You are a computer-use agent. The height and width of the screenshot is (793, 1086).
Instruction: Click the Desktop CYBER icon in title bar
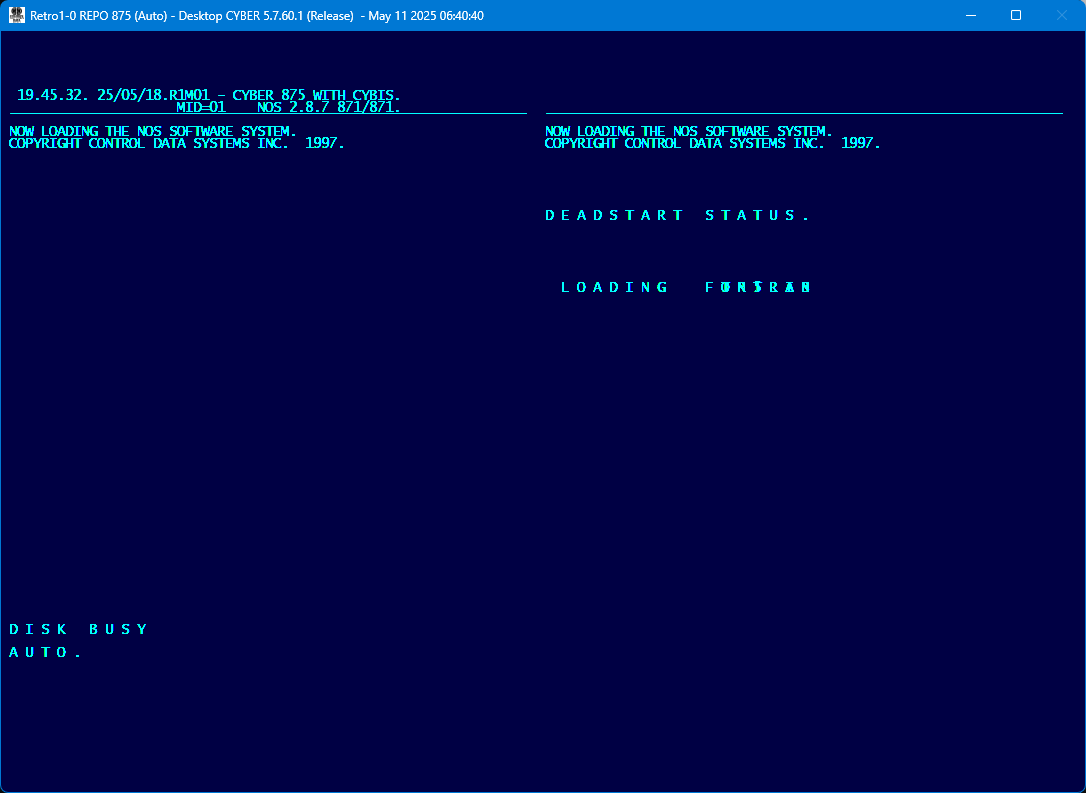(x=17, y=15)
